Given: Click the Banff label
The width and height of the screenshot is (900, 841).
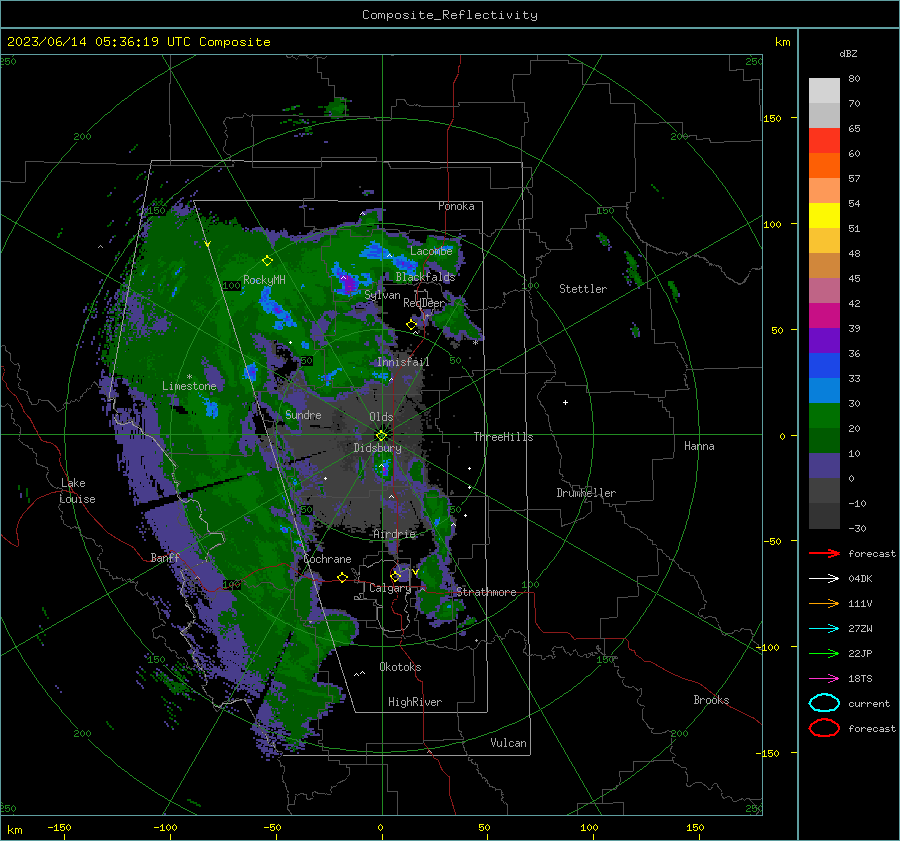Looking at the screenshot, I should [x=165, y=557].
